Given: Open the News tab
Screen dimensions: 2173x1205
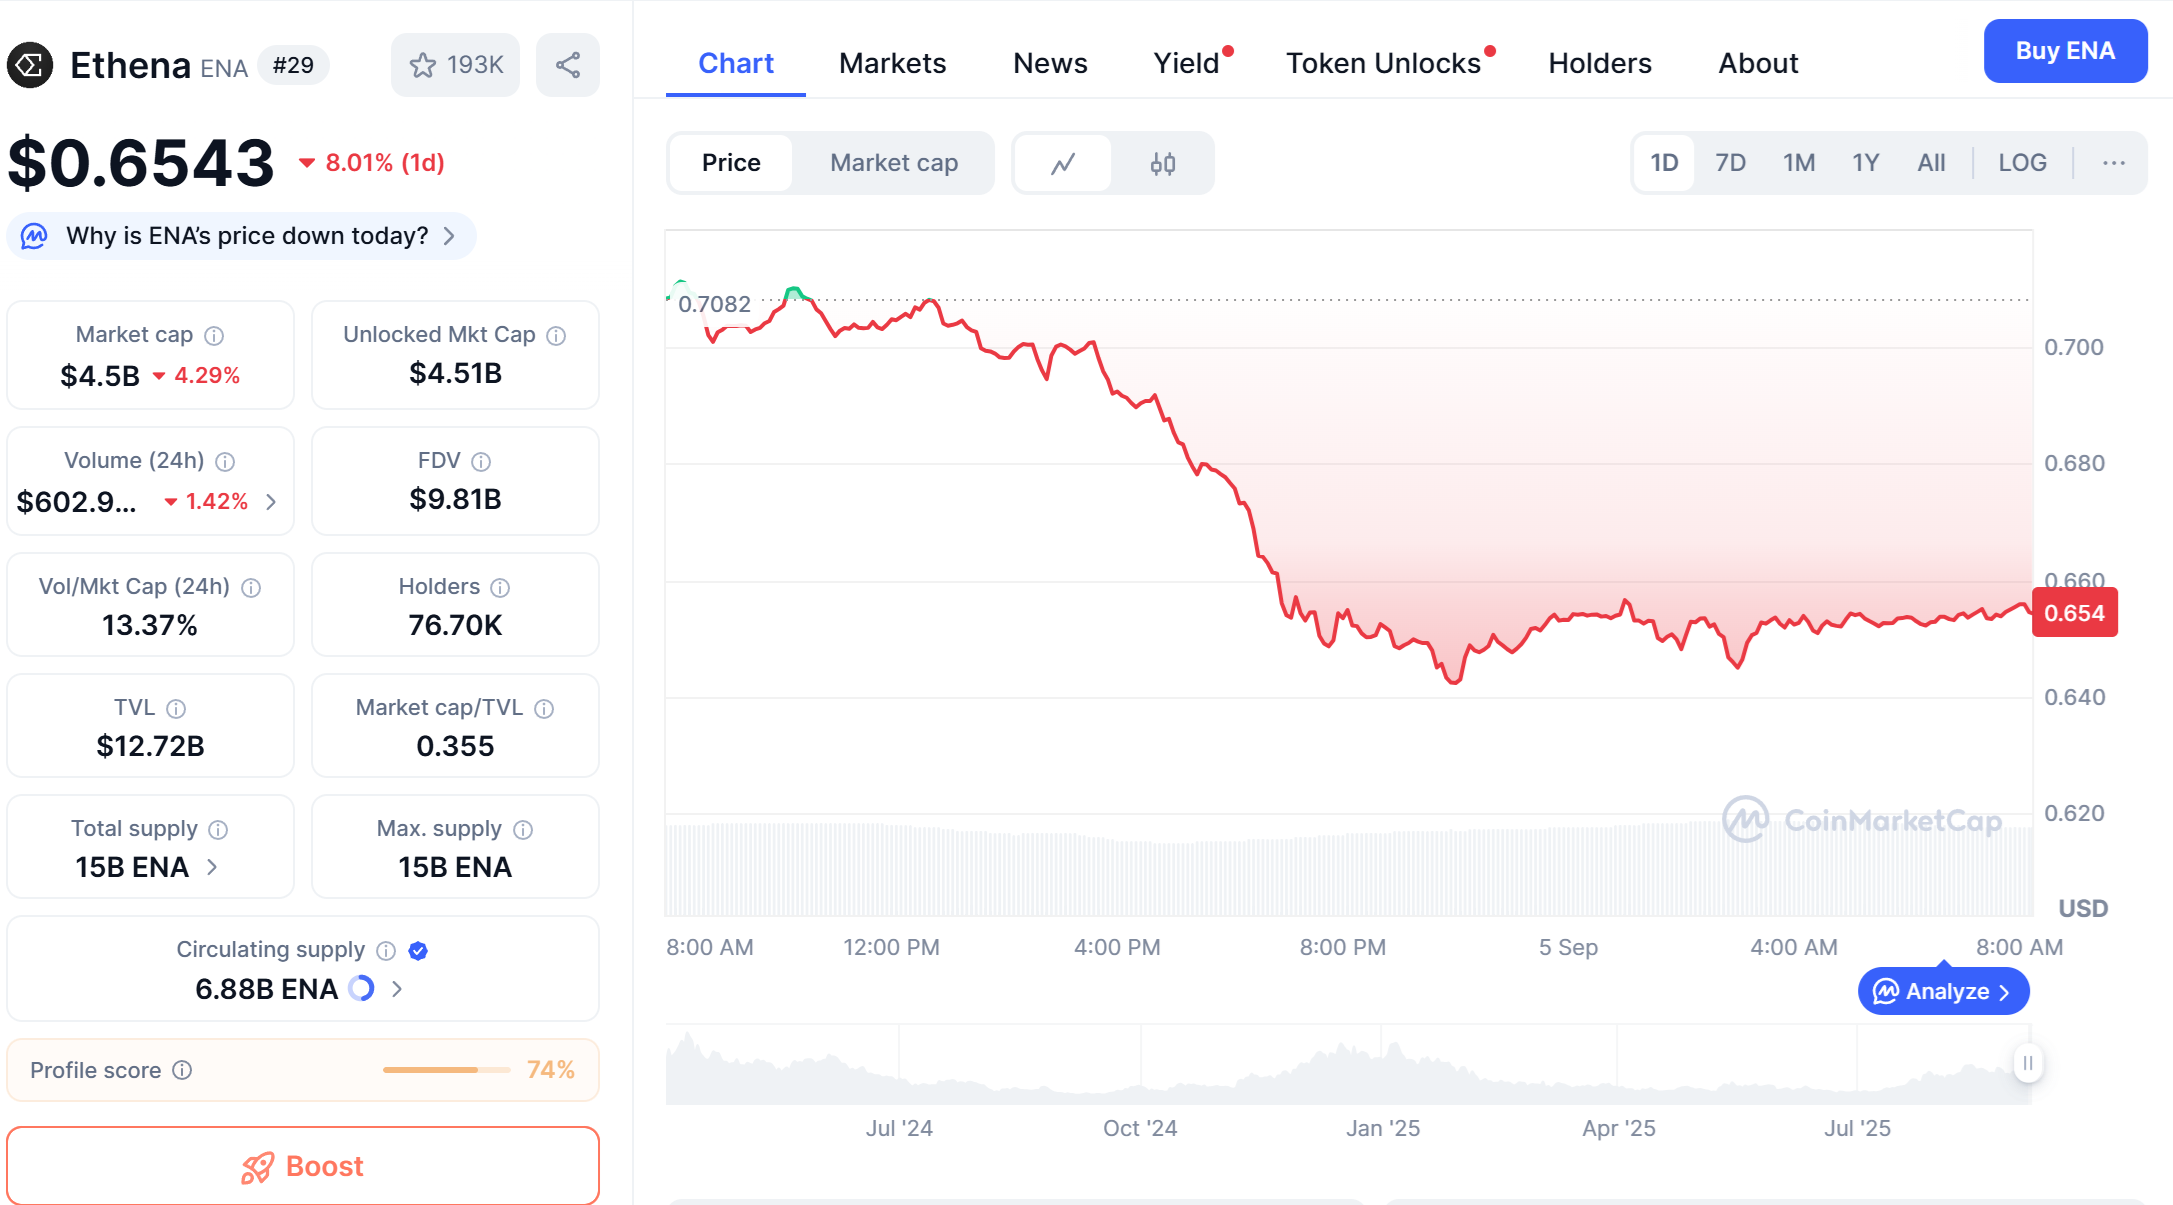Looking at the screenshot, I should click(1050, 63).
